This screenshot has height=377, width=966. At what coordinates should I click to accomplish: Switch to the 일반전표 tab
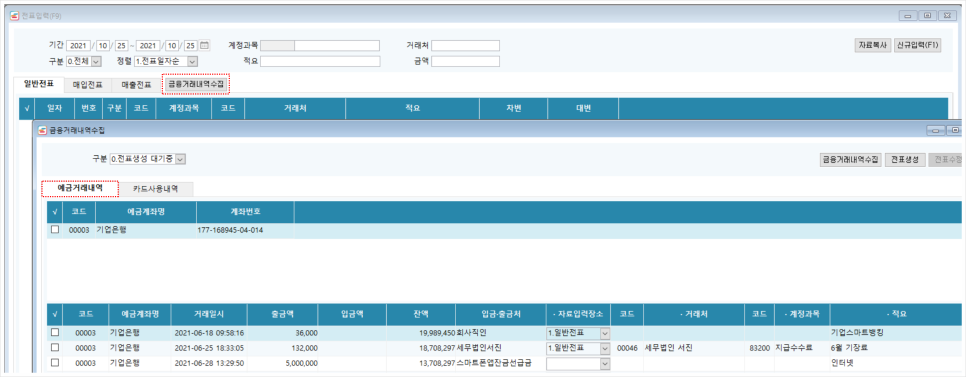pos(38,84)
